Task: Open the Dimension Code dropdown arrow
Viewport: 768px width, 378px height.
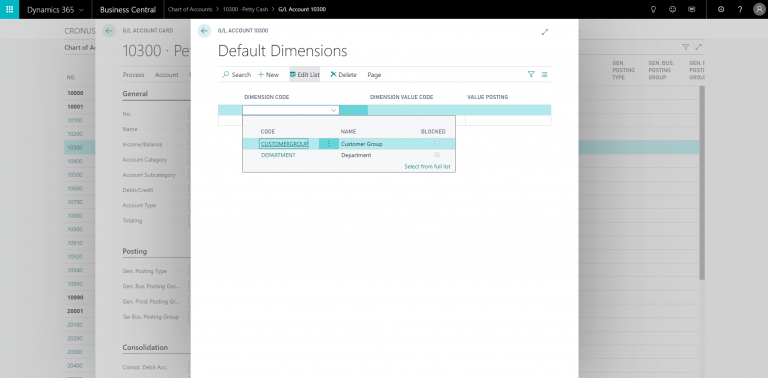Action: point(334,110)
